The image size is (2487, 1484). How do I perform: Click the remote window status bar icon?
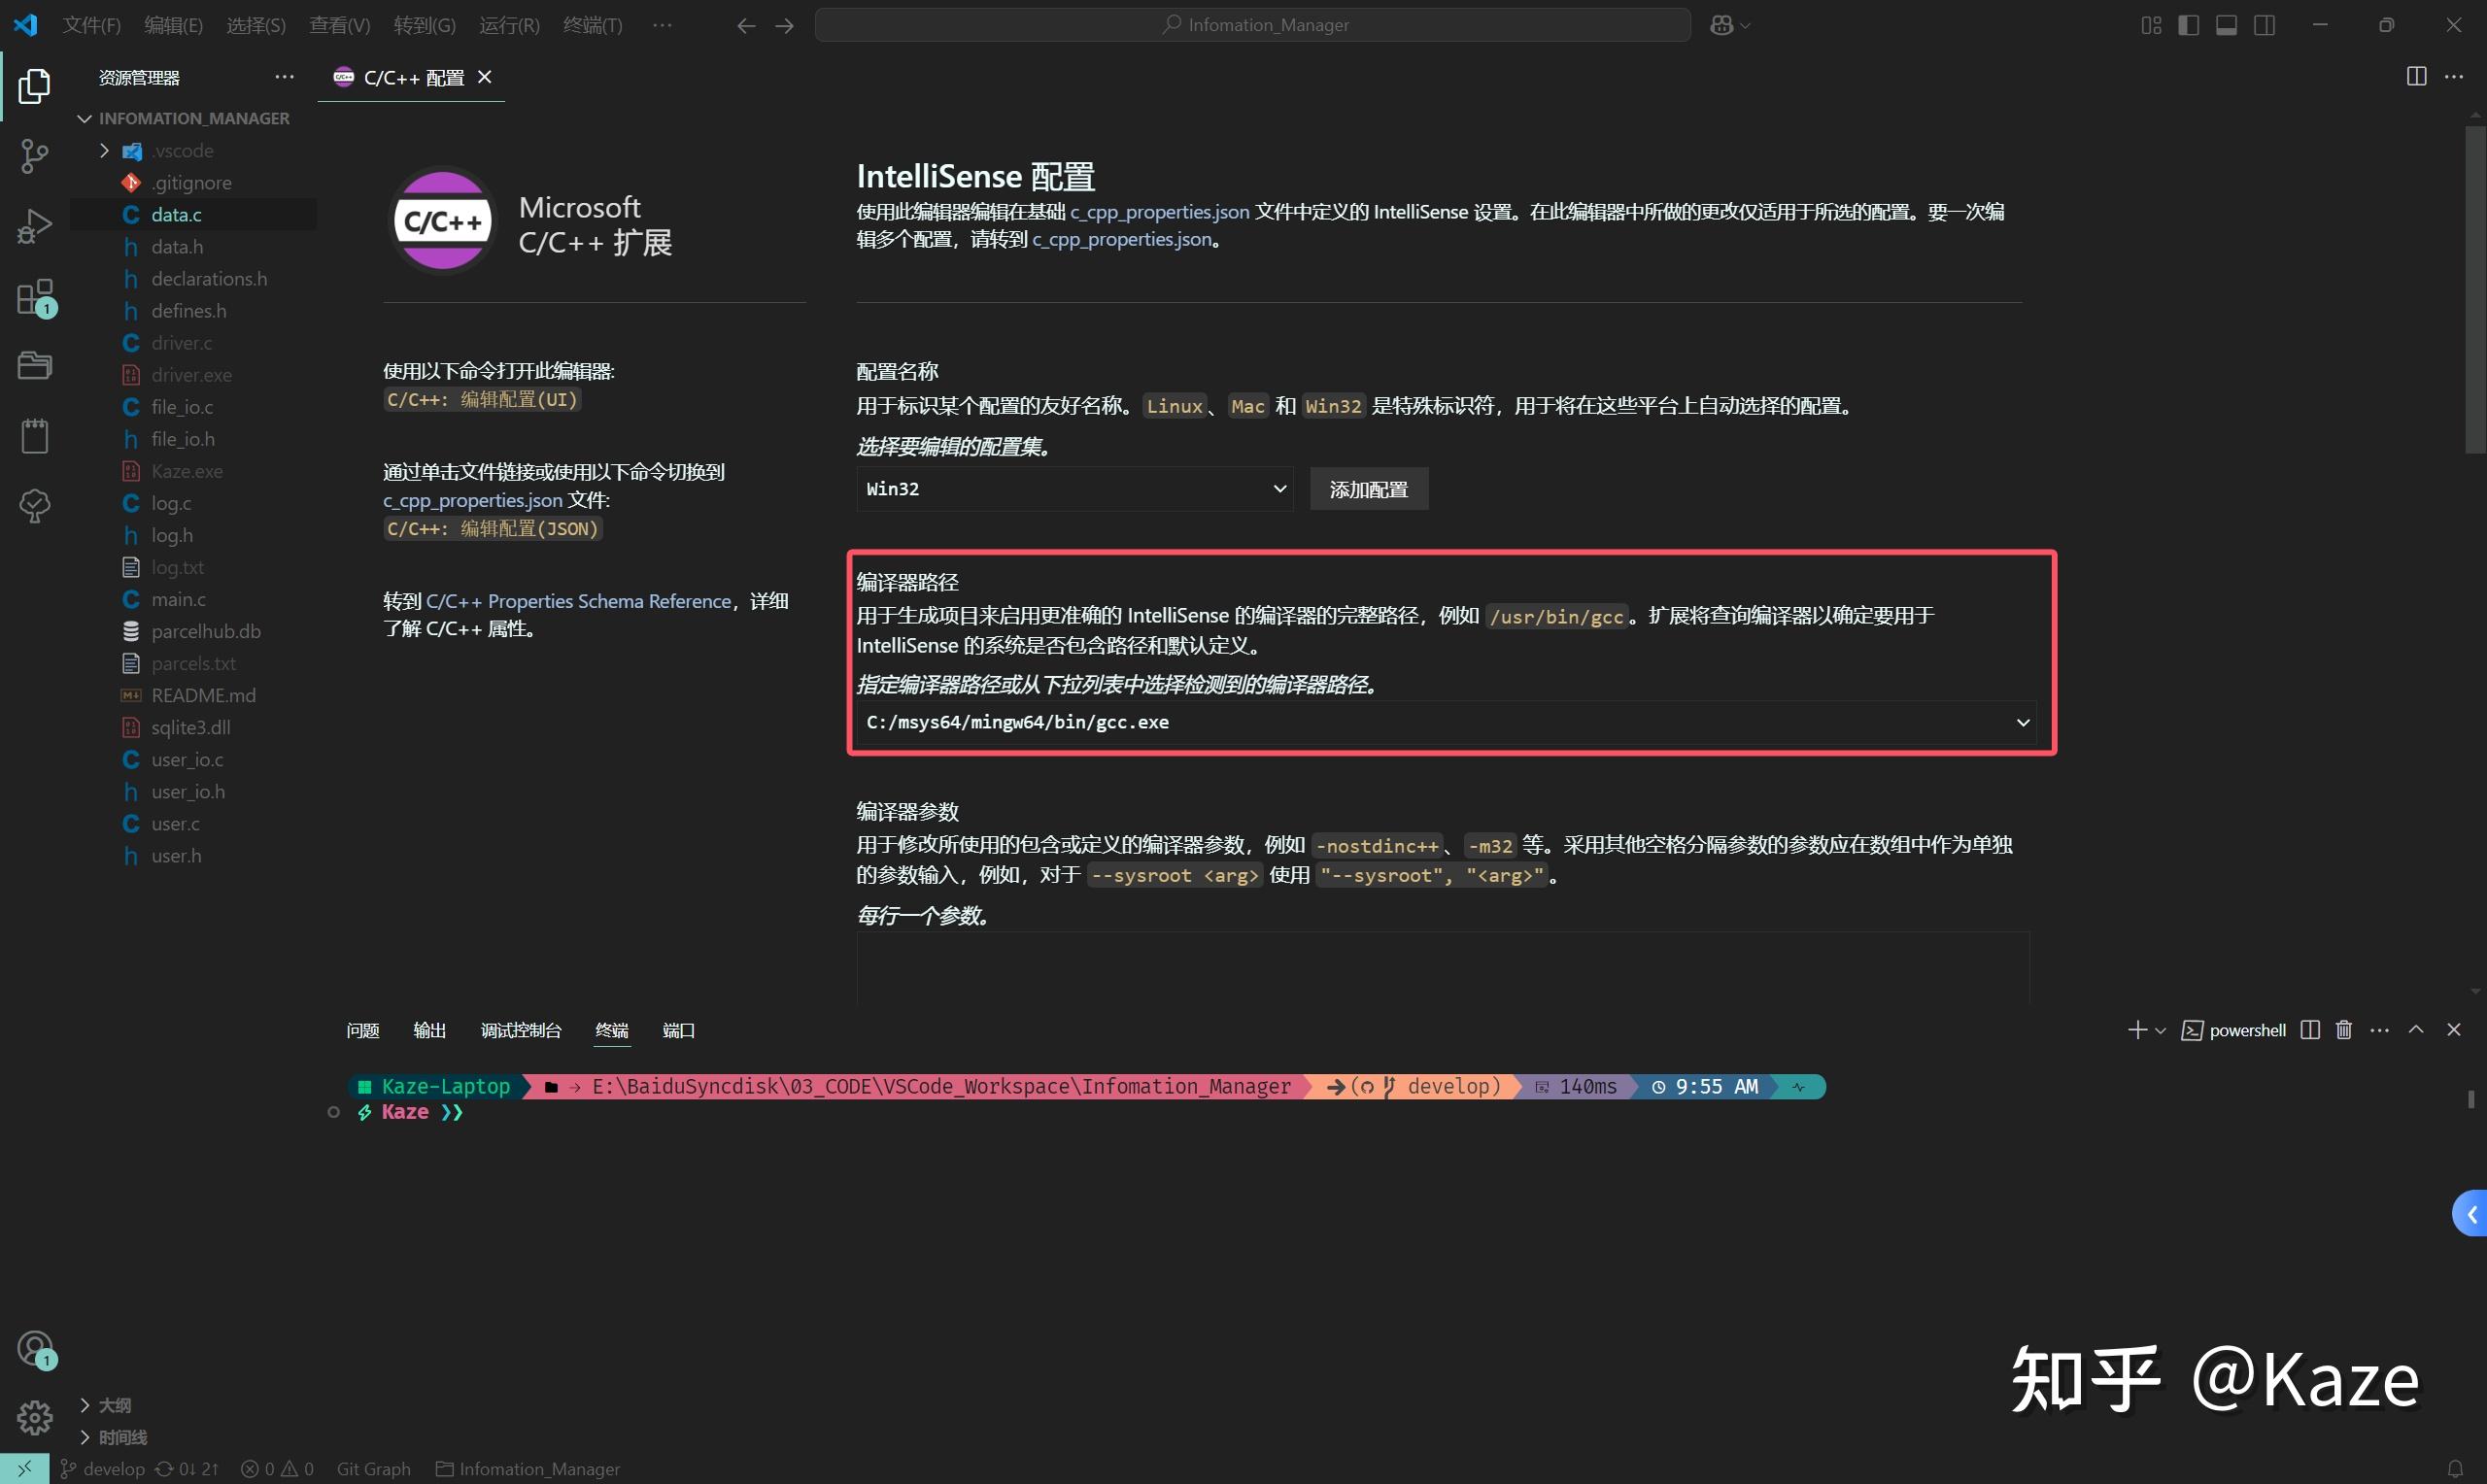coord(24,1469)
